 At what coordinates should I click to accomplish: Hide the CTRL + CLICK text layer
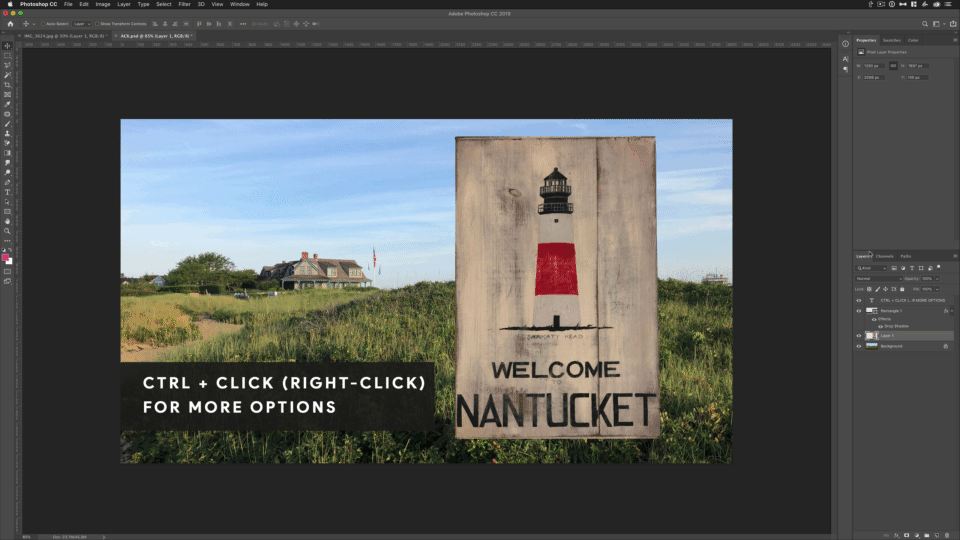(x=858, y=301)
